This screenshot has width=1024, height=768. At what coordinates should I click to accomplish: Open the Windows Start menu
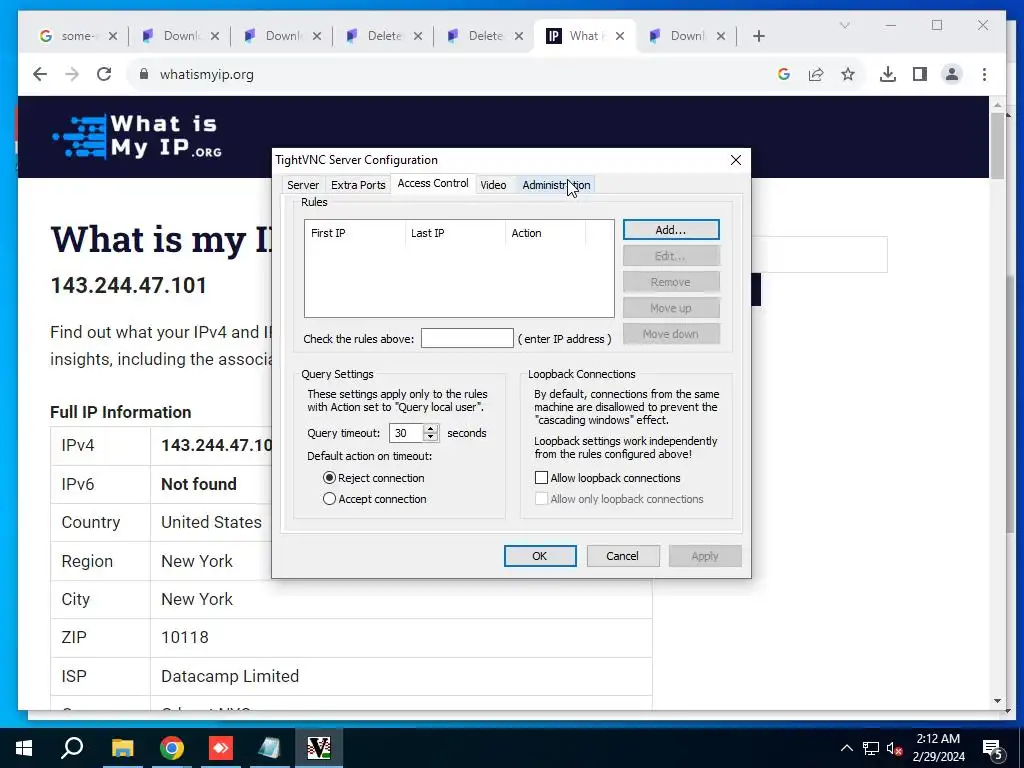coord(24,748)
